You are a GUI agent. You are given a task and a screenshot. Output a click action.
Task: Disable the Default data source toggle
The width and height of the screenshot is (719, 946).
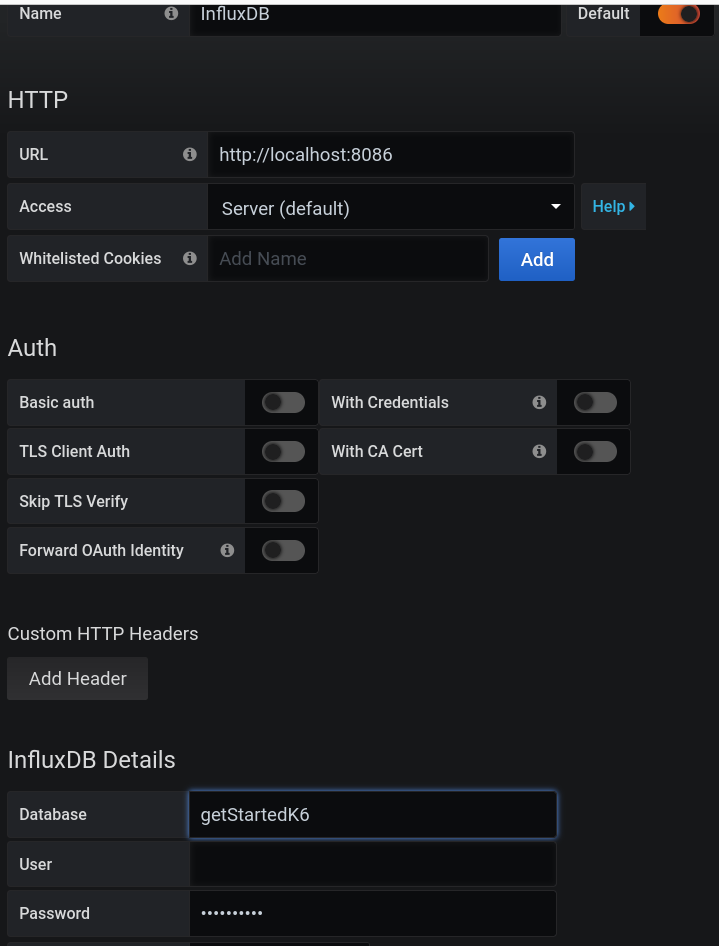point(678,14)
